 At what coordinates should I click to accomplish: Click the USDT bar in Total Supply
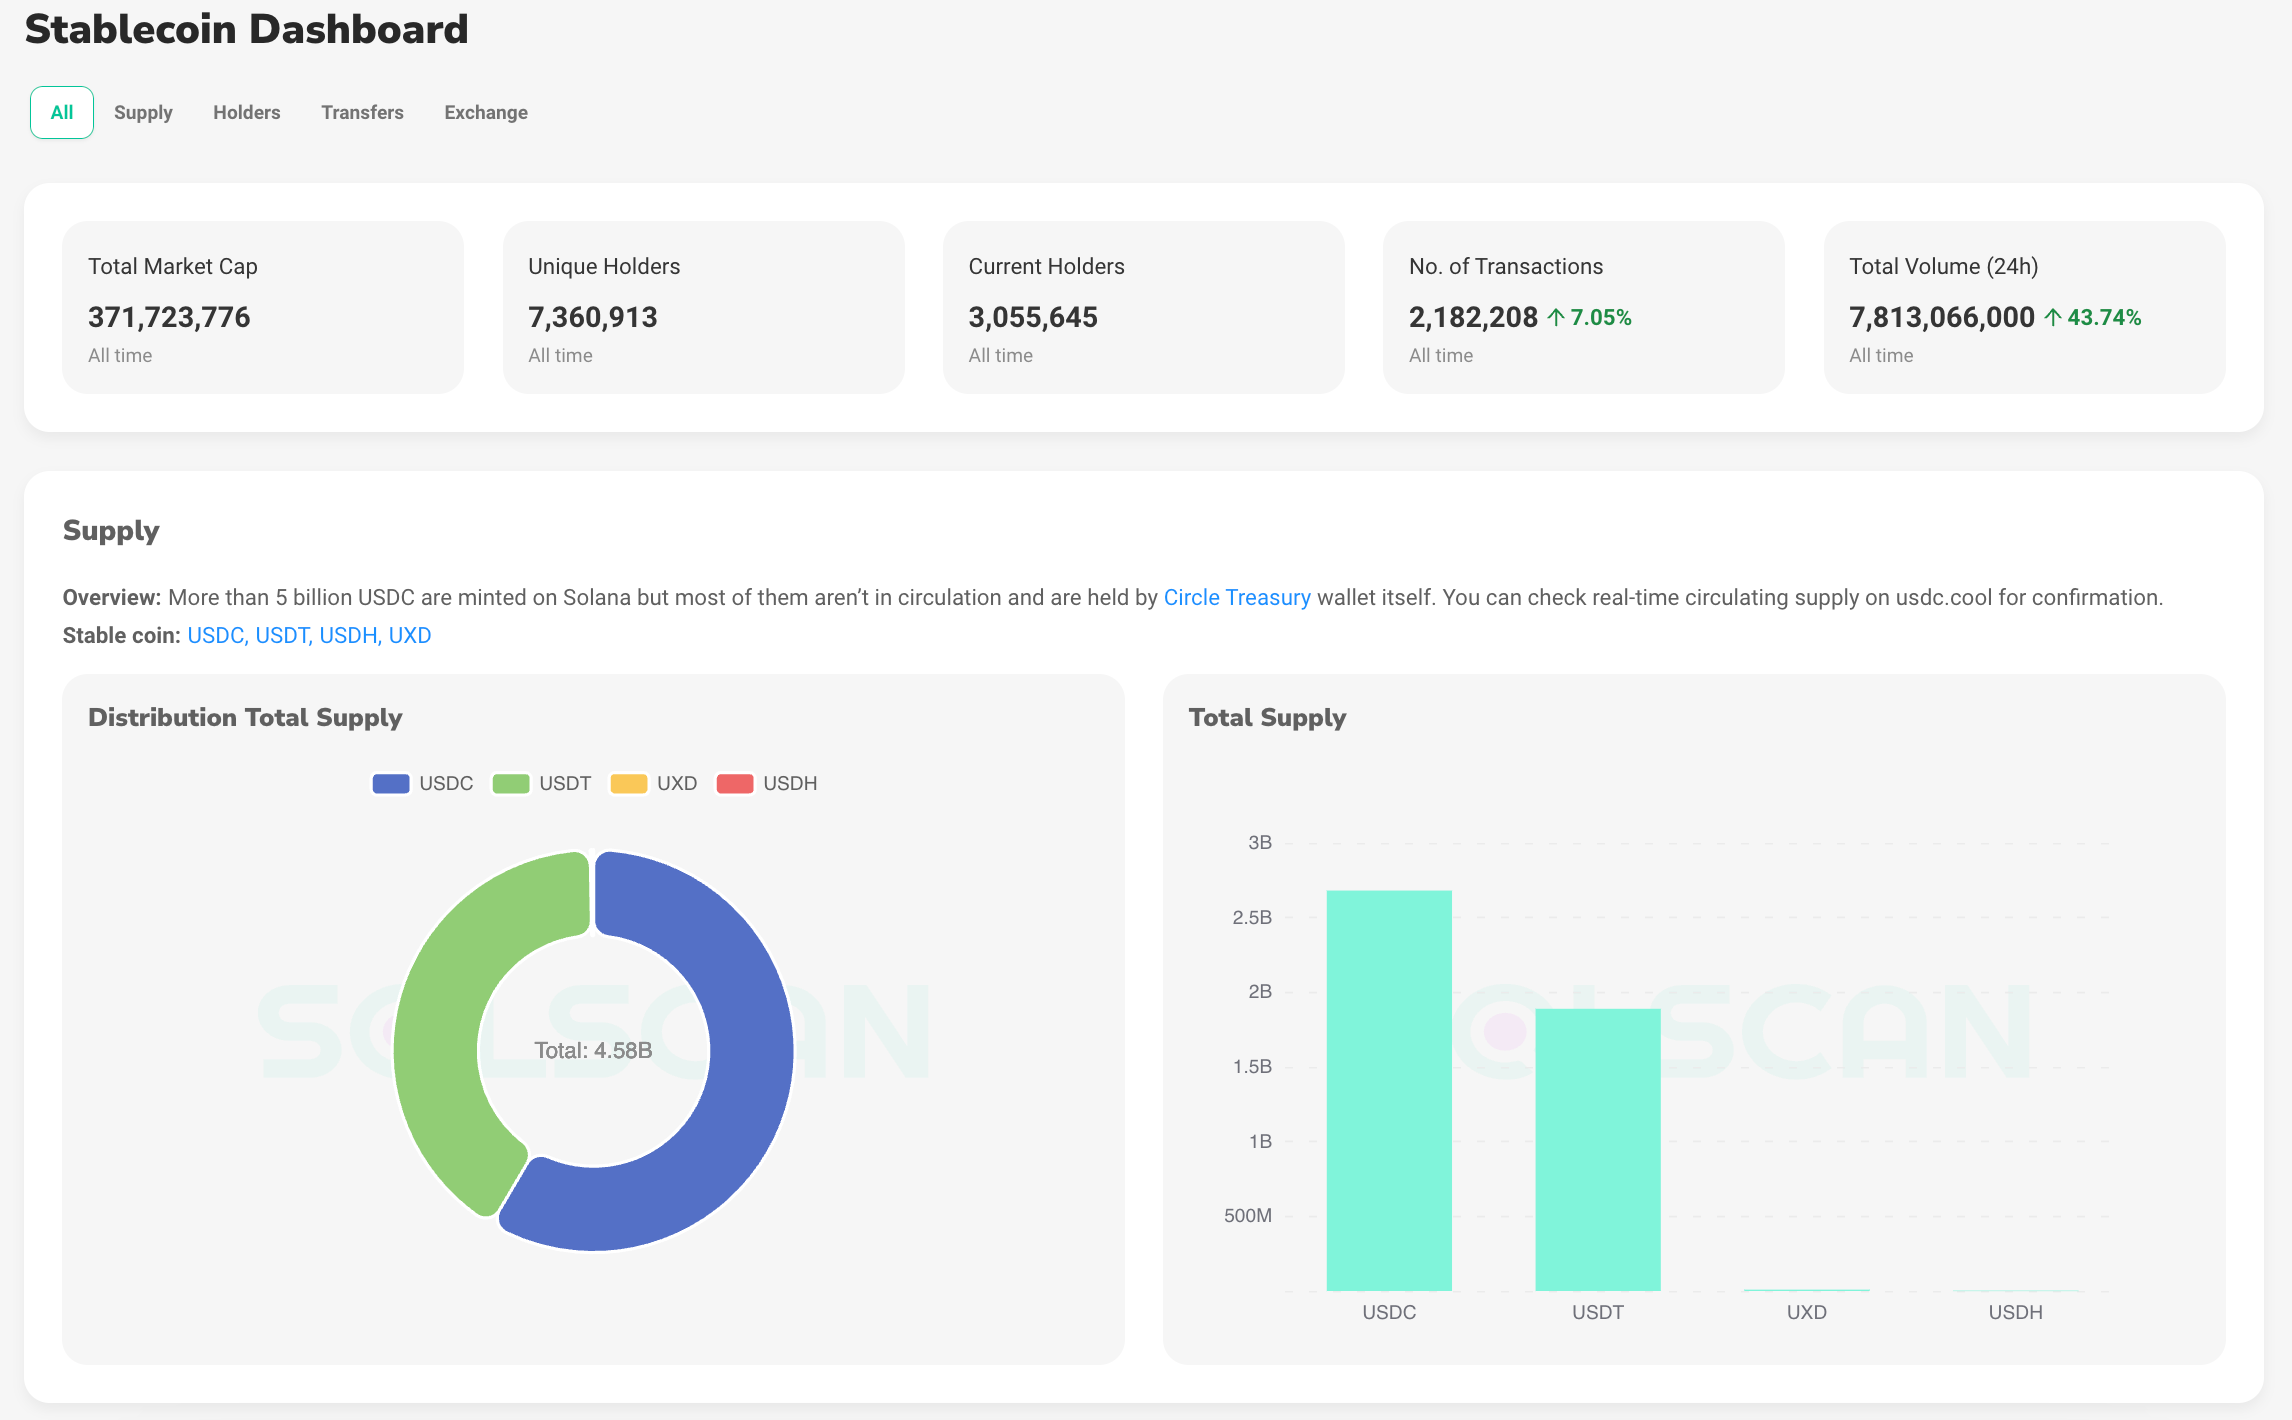1598,1150
